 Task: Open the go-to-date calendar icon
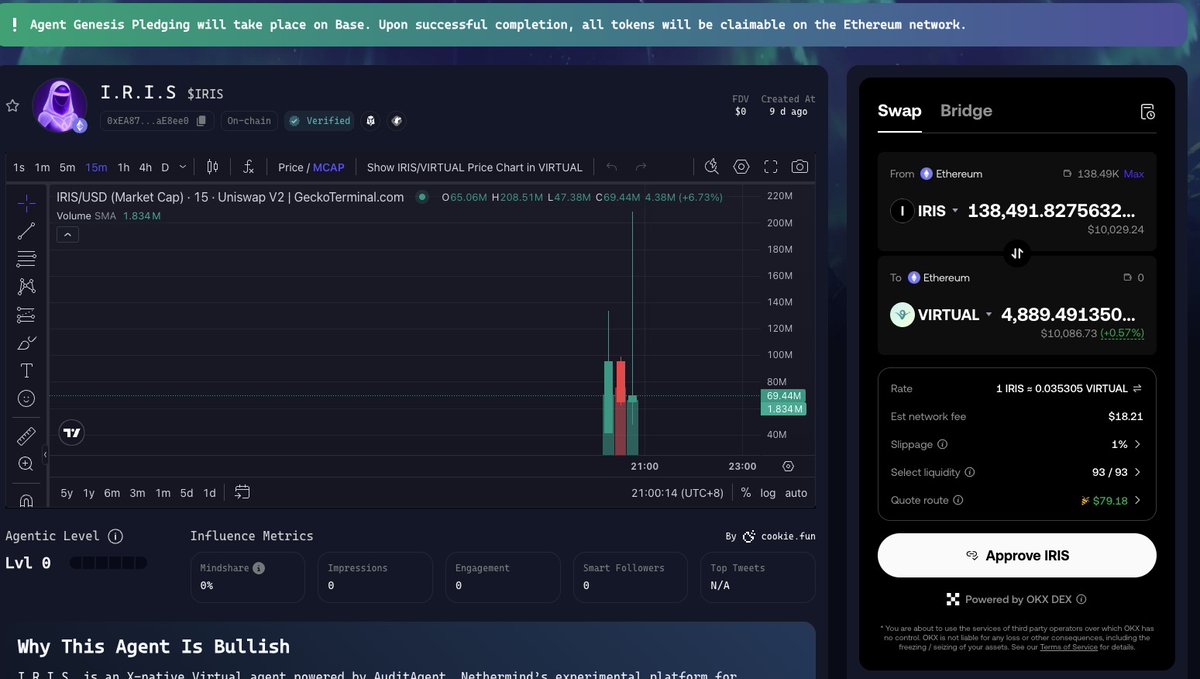[x=242, y=492]
